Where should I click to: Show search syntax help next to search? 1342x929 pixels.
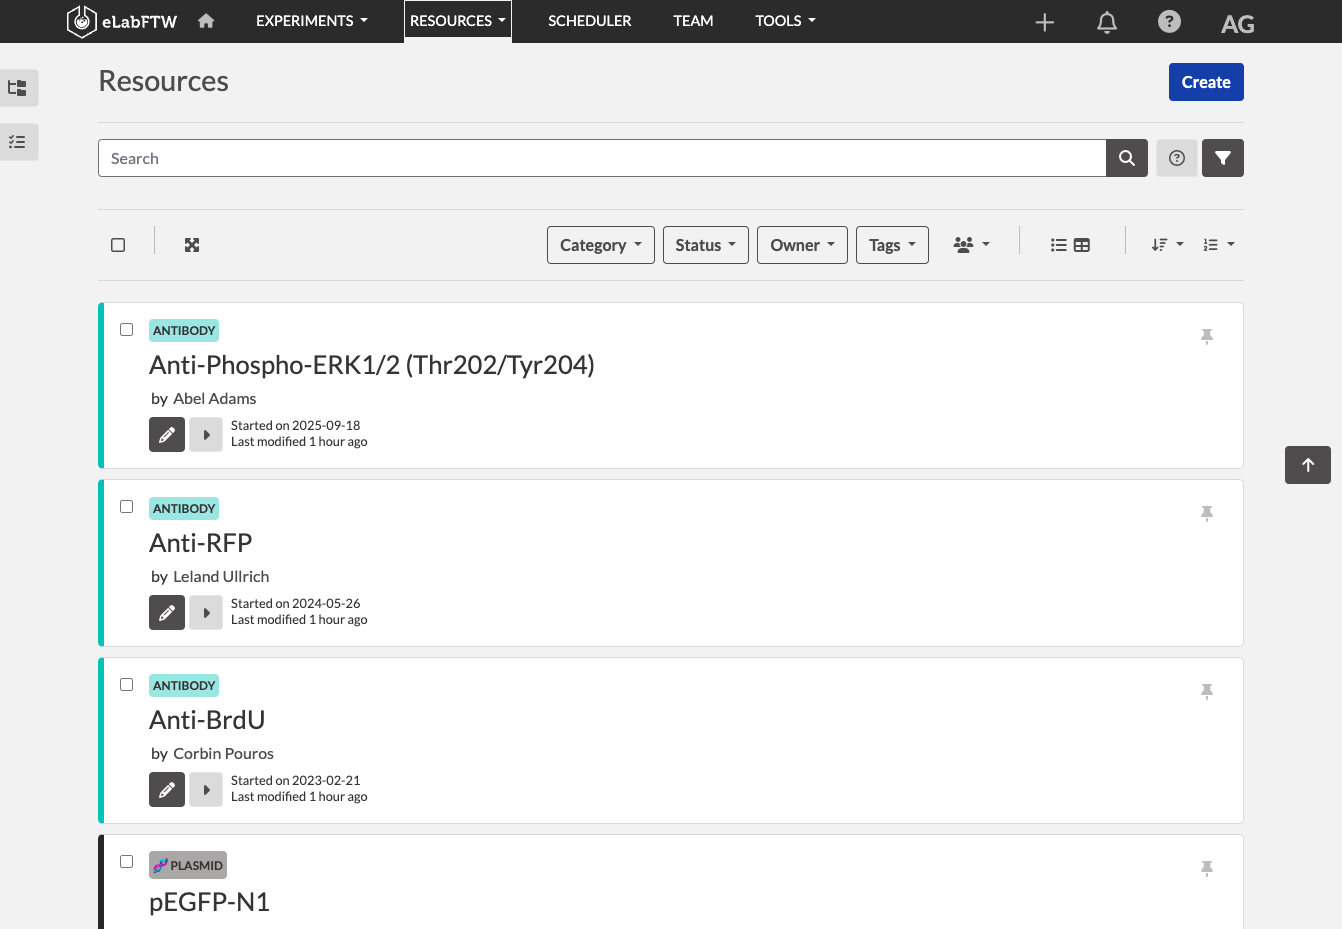coord(1177,158)
